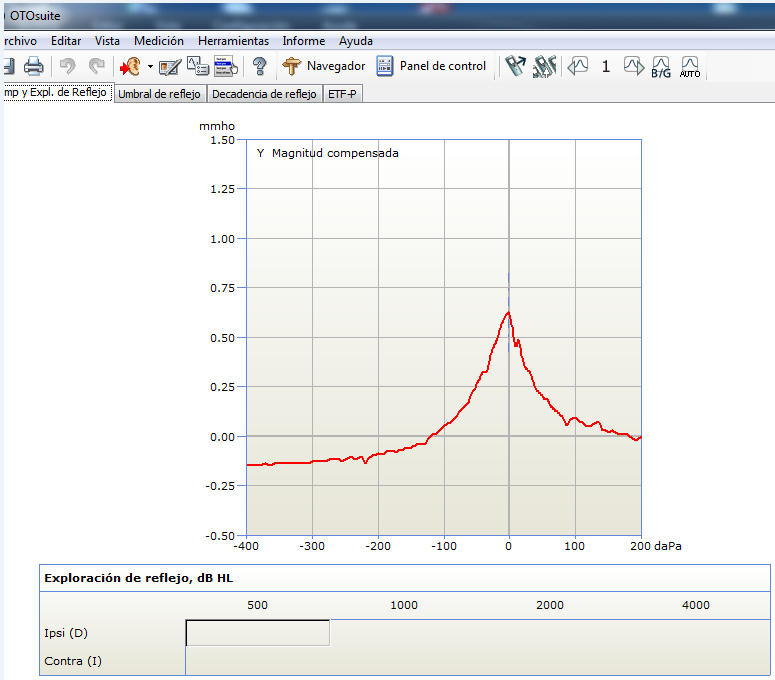The height and width of the screenshot is (680, 775).
Task: Click the Y Magnitud compensada graph label
Action: 327,153
